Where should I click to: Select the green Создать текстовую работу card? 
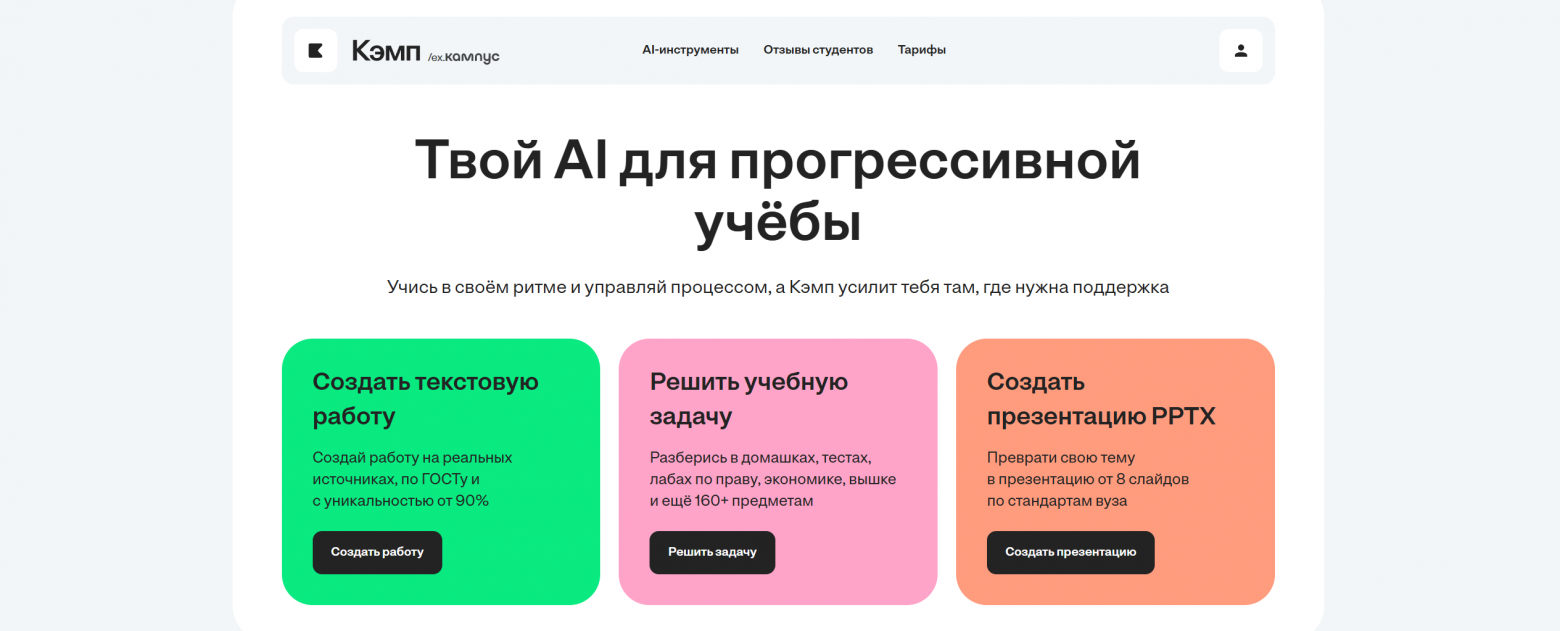pos(441,471)
